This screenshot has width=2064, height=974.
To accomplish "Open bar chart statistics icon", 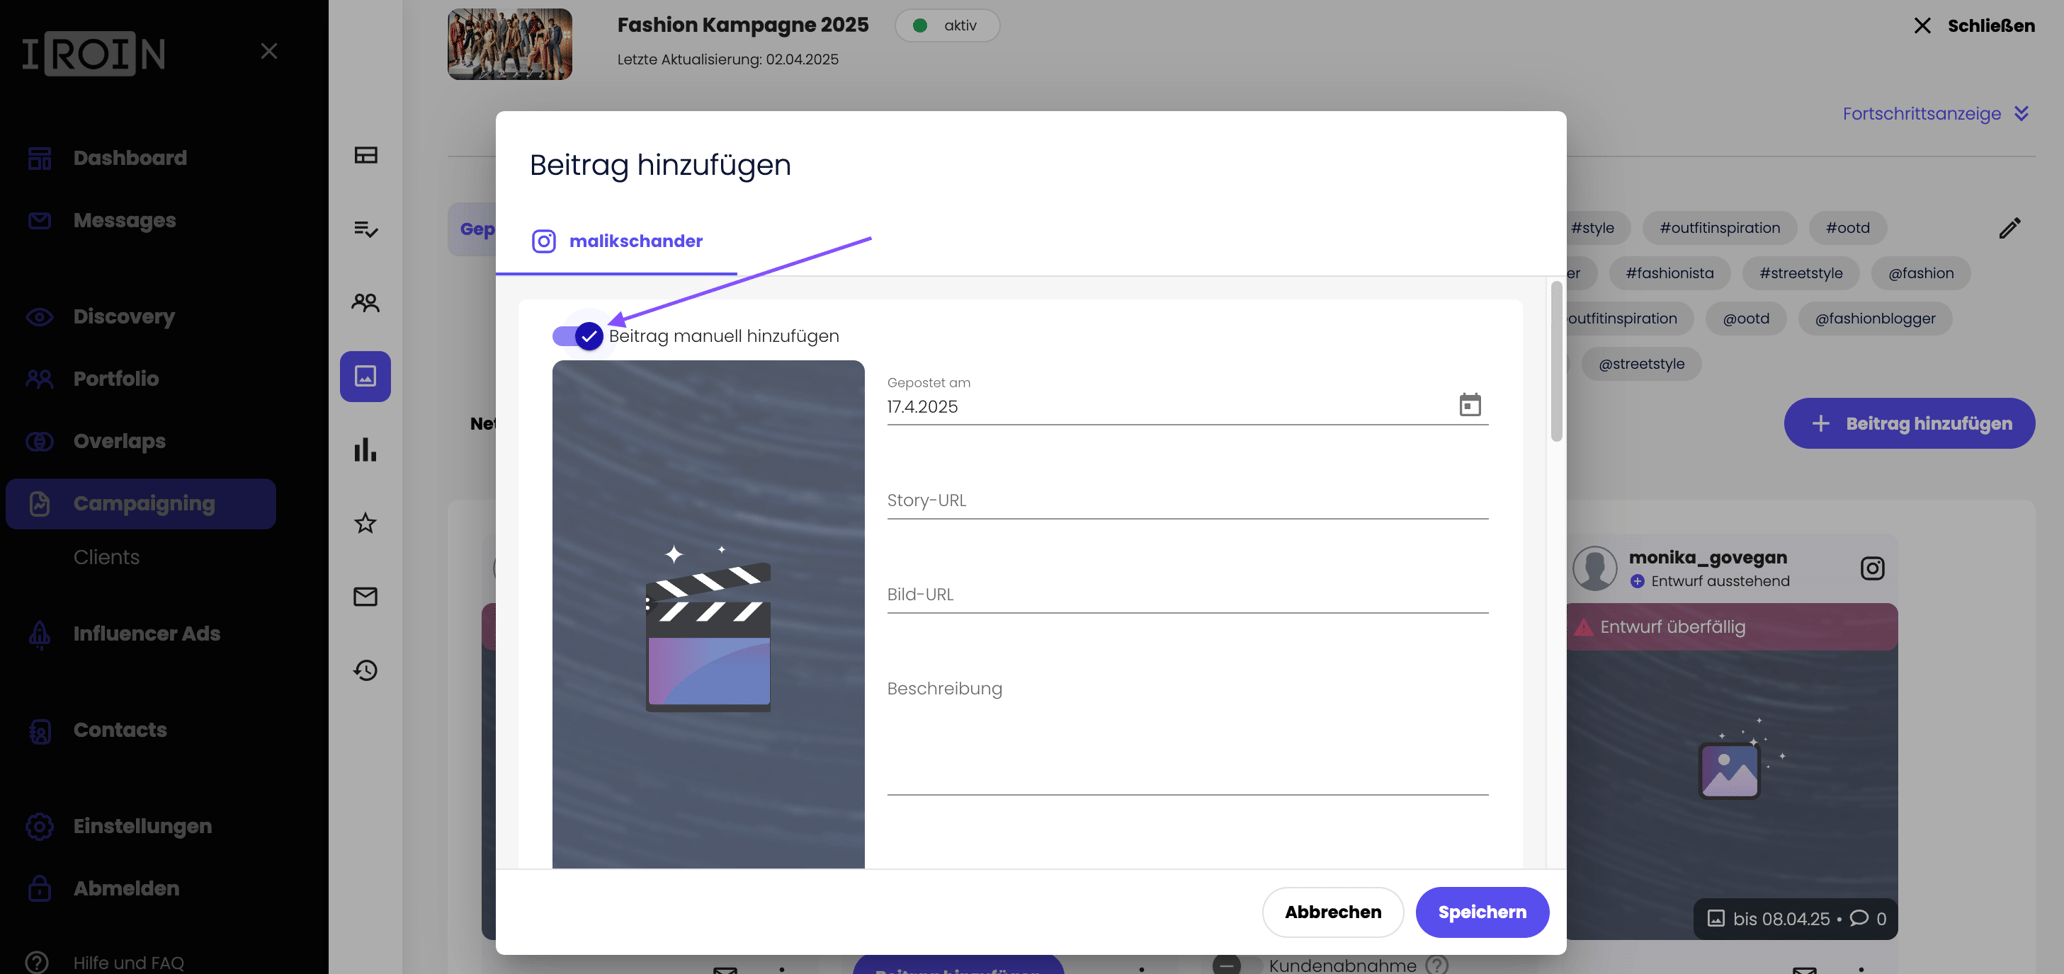I will click(365, 450).
